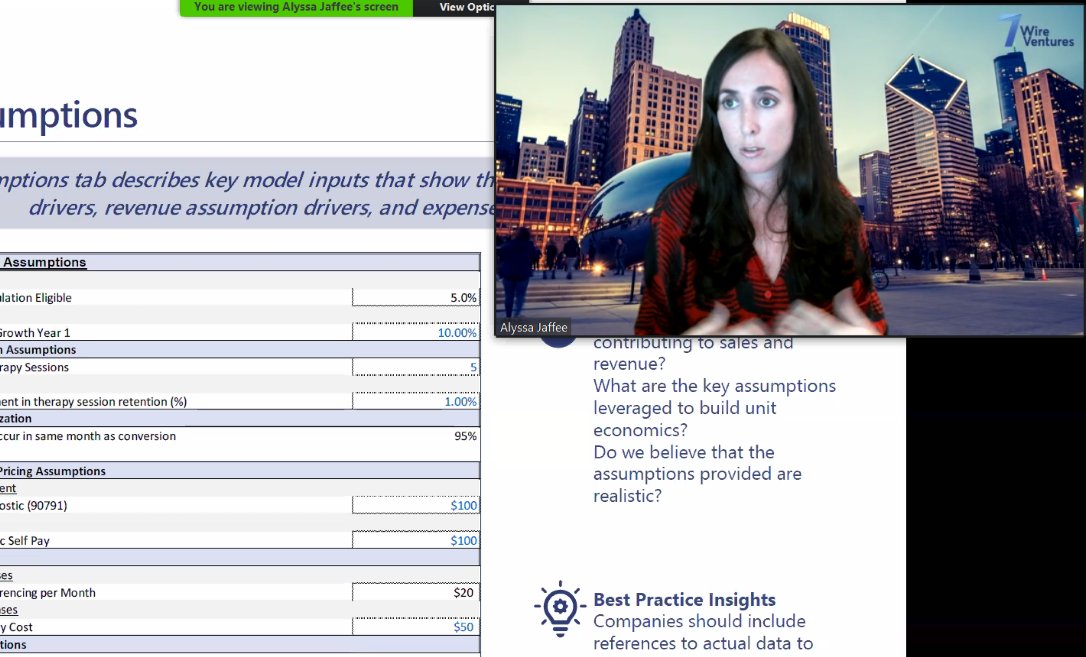Screen dimensions: 1086x657
Task: Click 'ccur in same month as conversion' label
Action: [x=88, y=436]
